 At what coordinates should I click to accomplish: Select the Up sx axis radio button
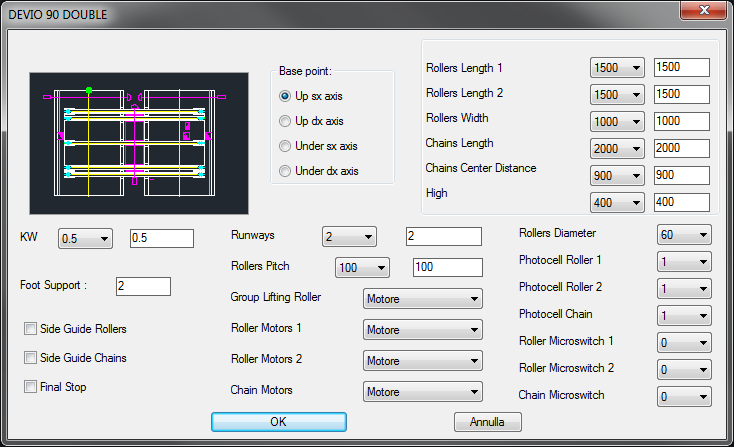coord(285,96)
